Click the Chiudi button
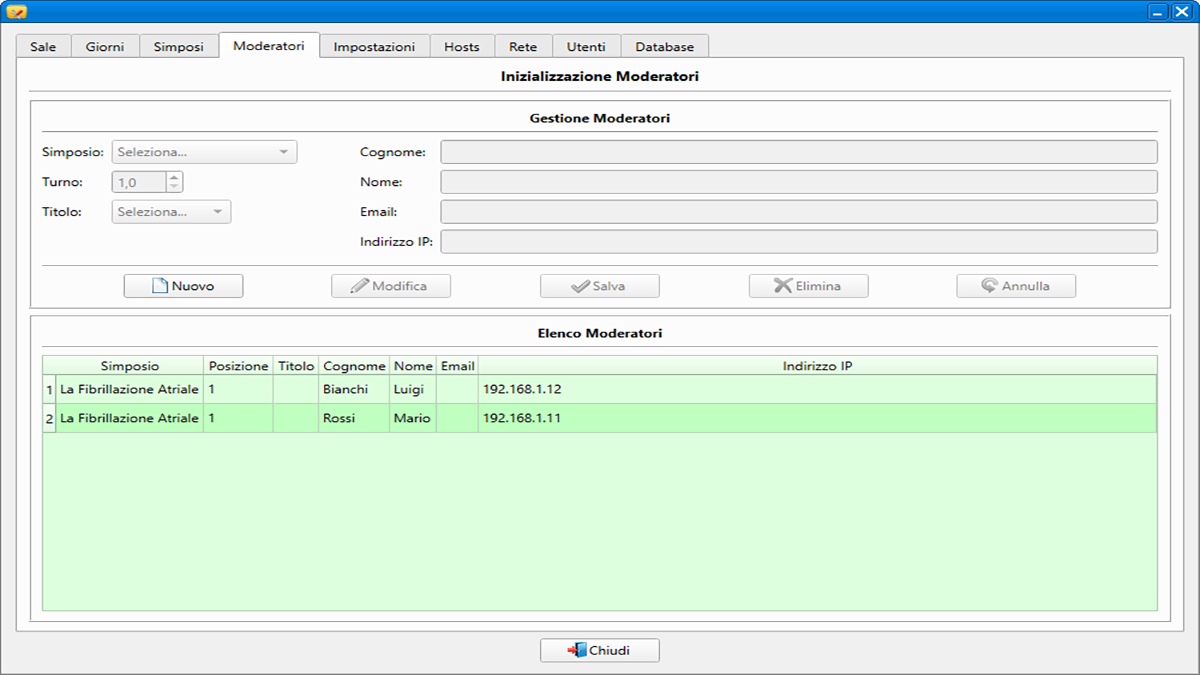 tap(600, 650)
